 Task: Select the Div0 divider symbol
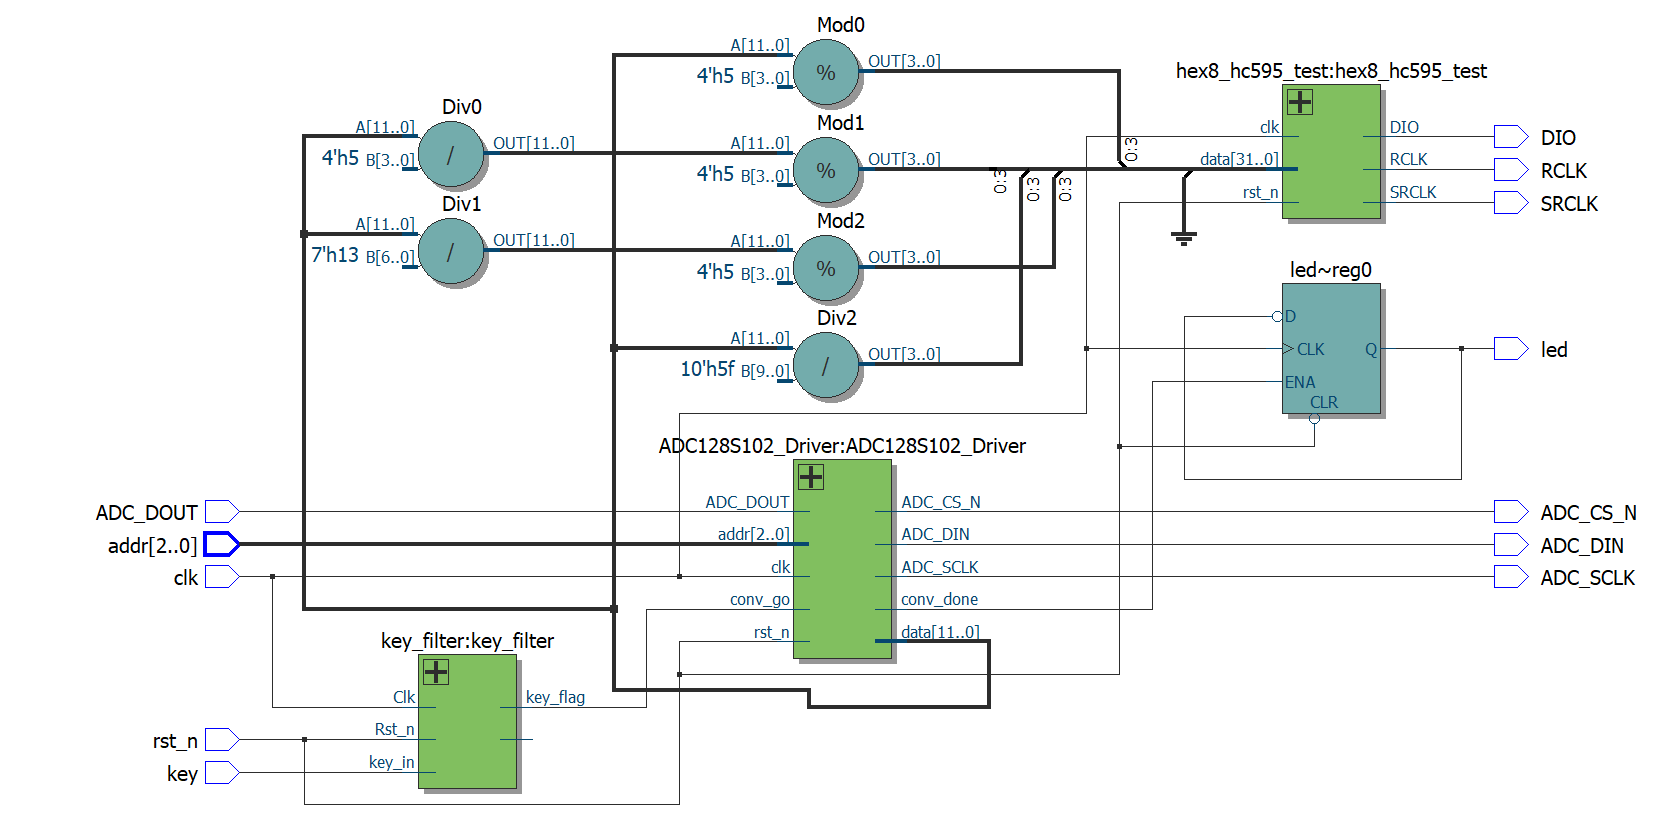451,155
